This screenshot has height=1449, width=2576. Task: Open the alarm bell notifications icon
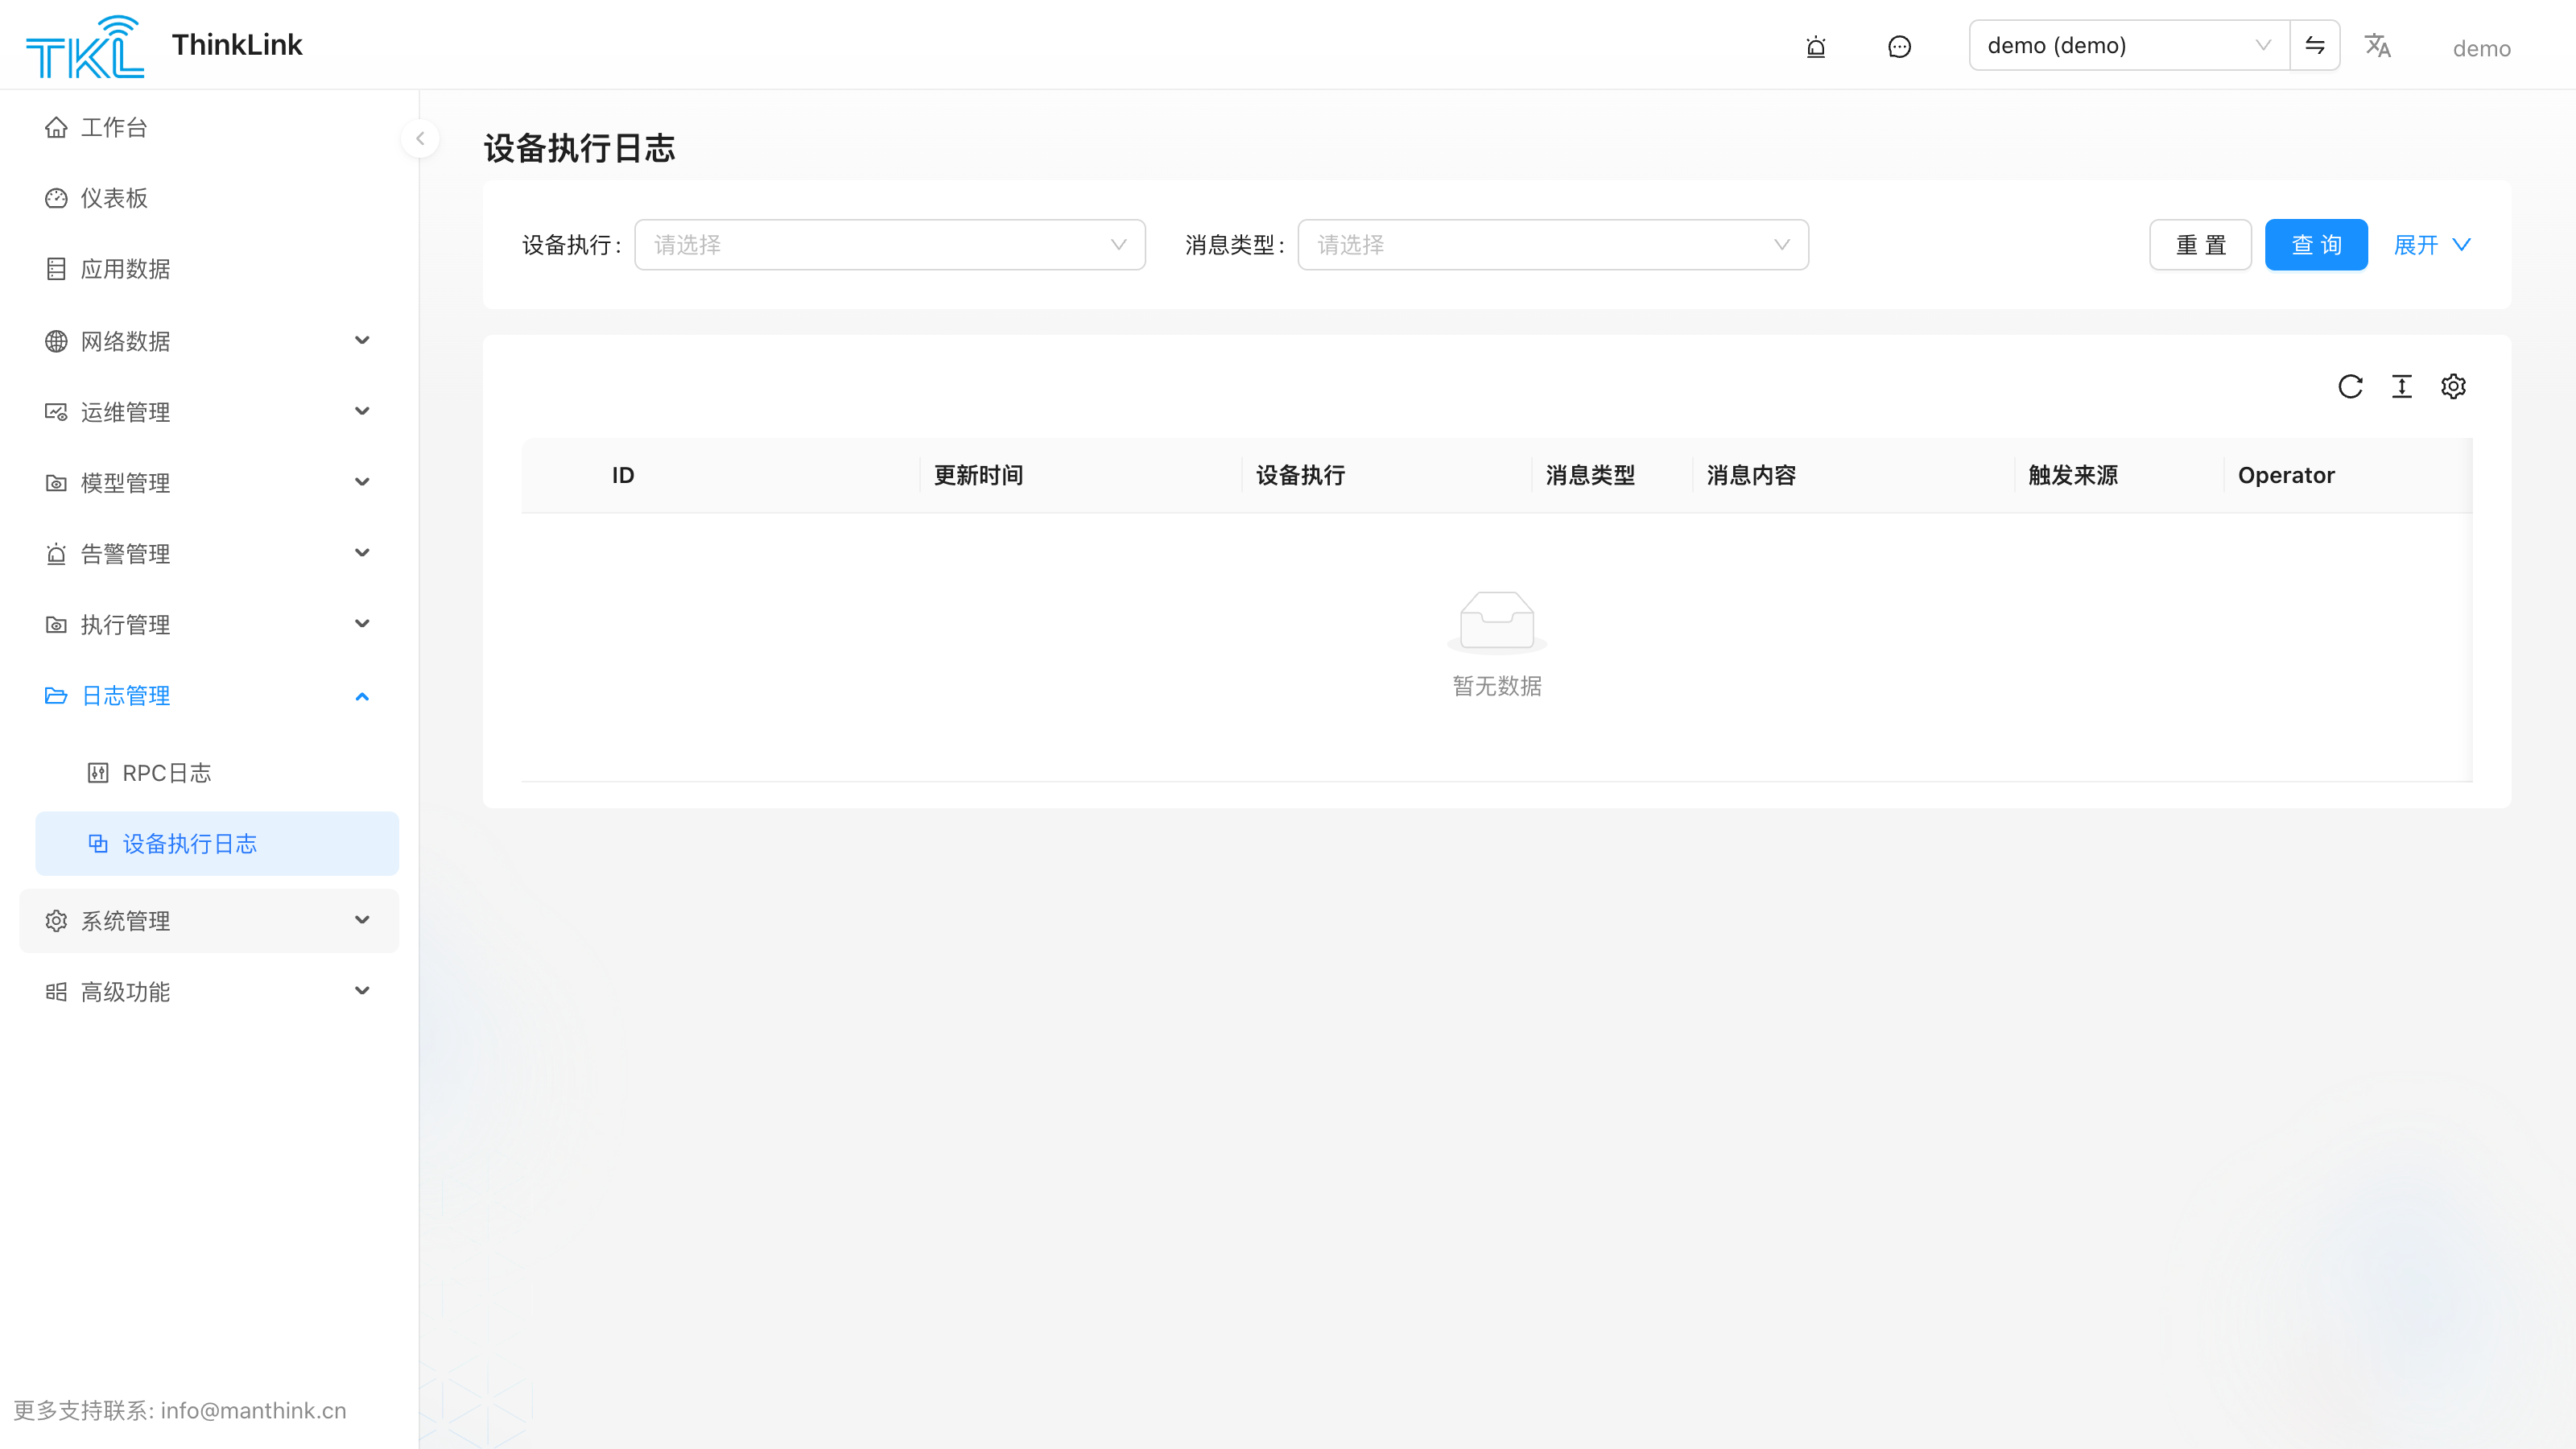point(1816,46)
